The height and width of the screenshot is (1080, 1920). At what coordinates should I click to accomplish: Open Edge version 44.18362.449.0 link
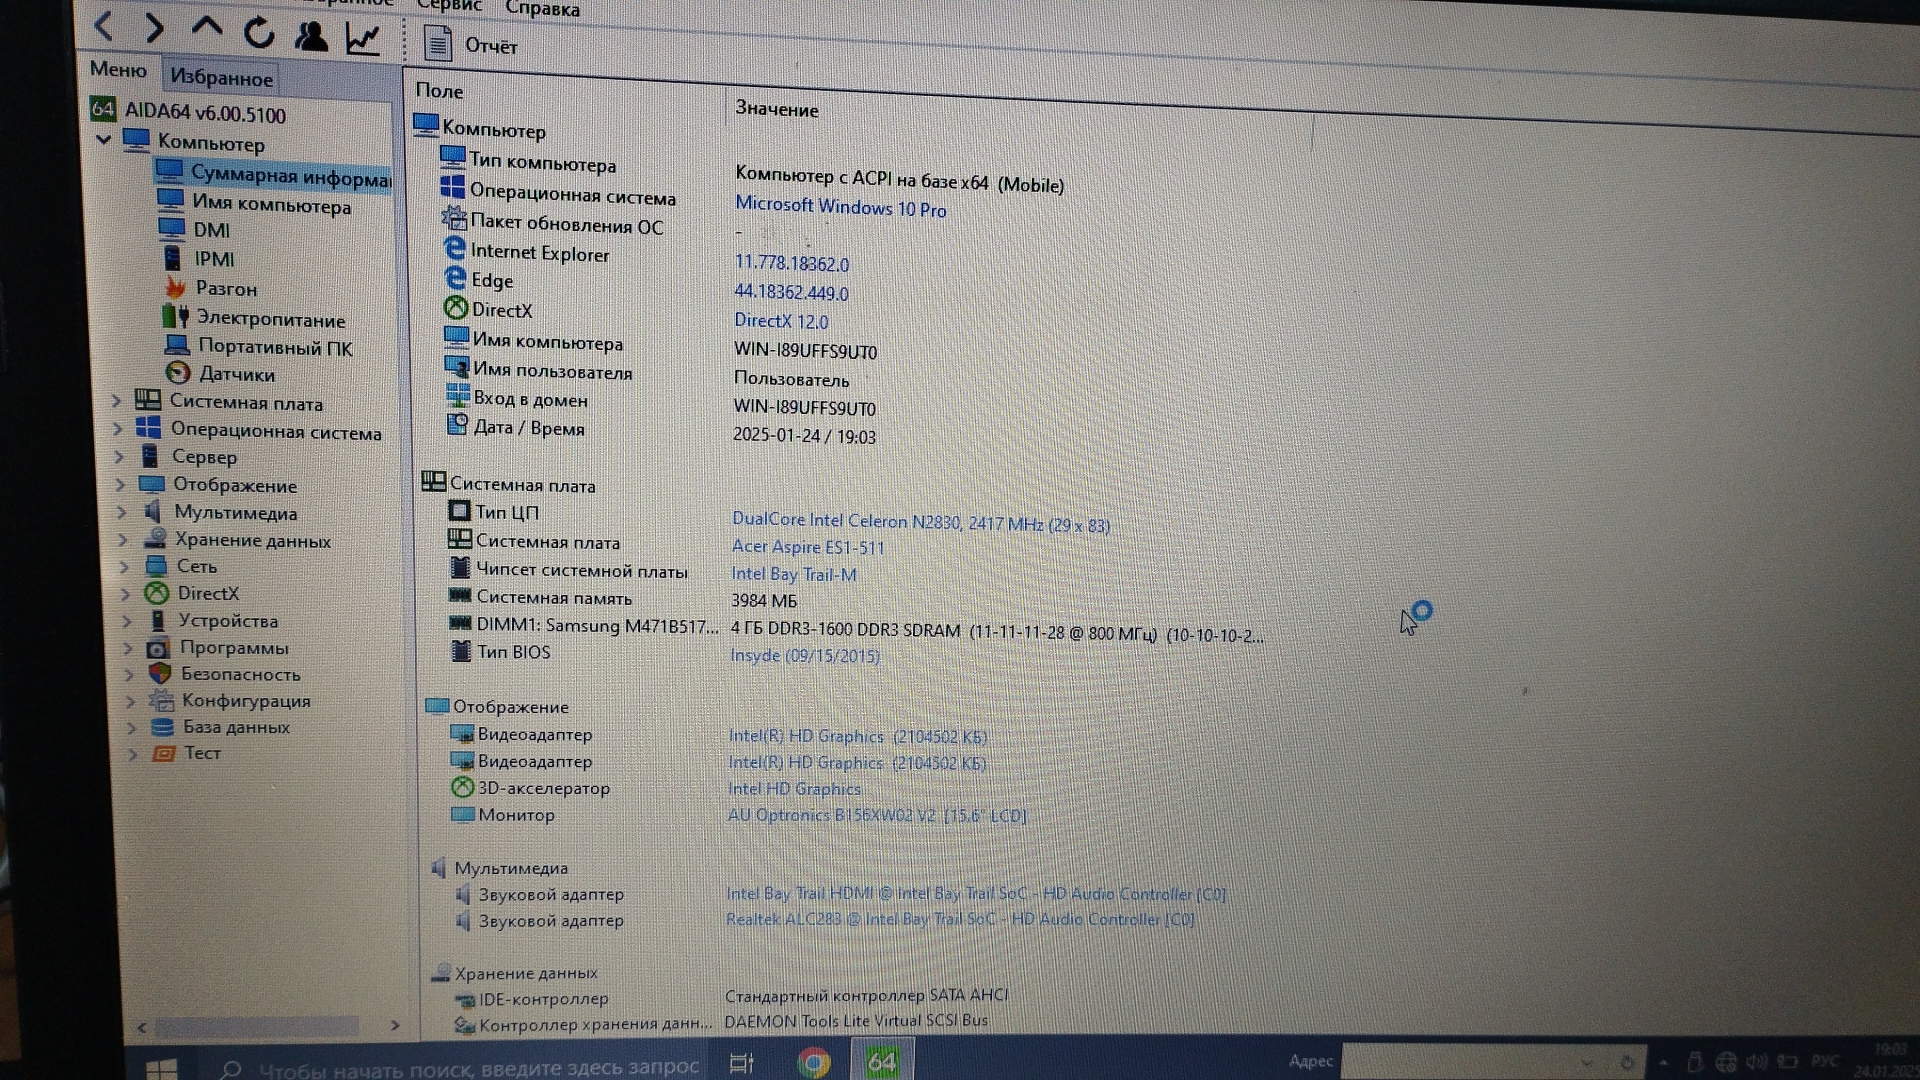click(791, 292)
